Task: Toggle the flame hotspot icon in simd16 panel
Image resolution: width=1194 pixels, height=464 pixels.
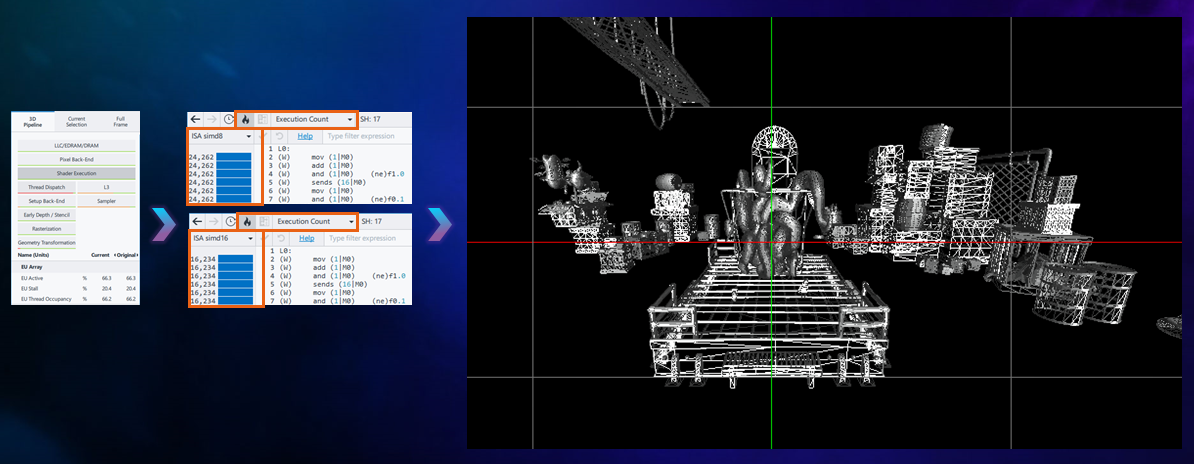Action: 246,221
